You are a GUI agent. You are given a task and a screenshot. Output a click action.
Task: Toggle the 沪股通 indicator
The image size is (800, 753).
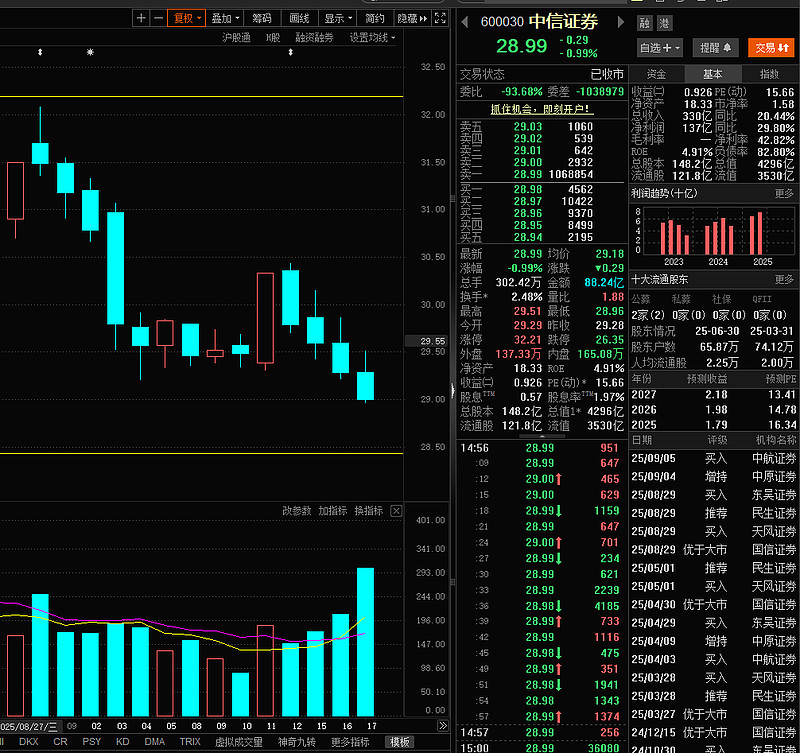click(236, 37)
